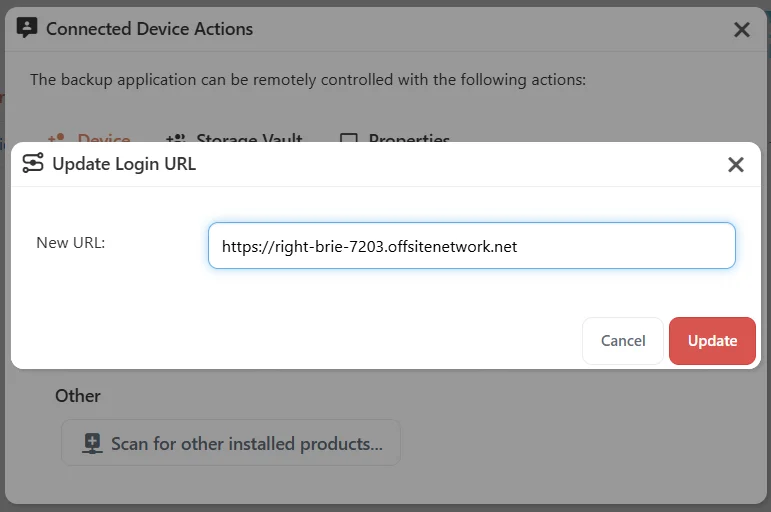Image resolution: width=771 pixels, height=512 pixels.
Task: Select the Properties tab label
Action: coord(409,138)
